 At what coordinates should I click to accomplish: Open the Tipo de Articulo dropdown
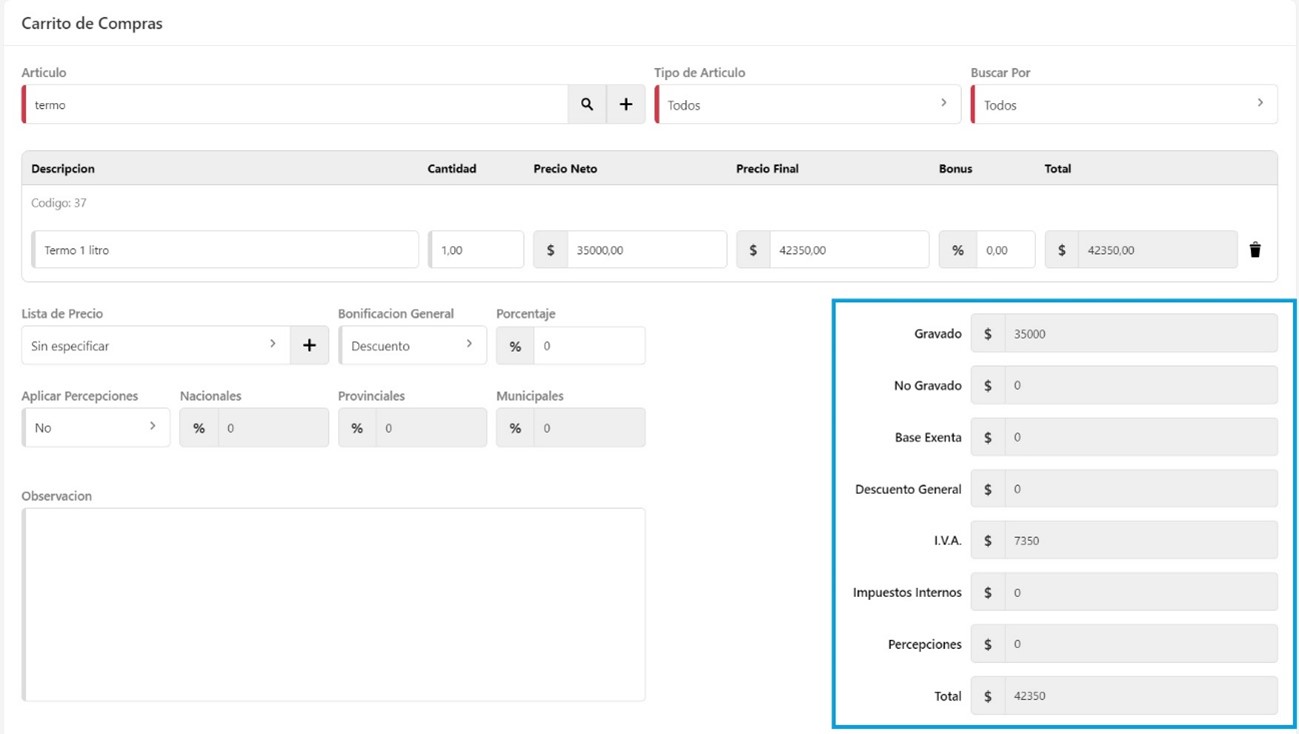click(807, 104)
